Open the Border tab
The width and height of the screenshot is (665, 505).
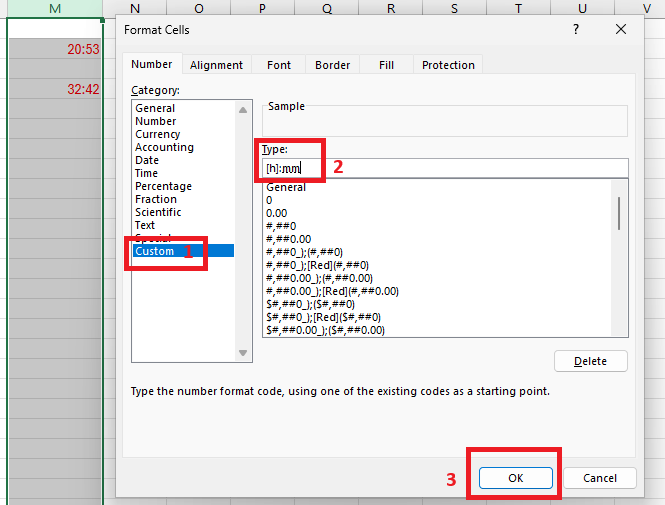coord(332,65)
